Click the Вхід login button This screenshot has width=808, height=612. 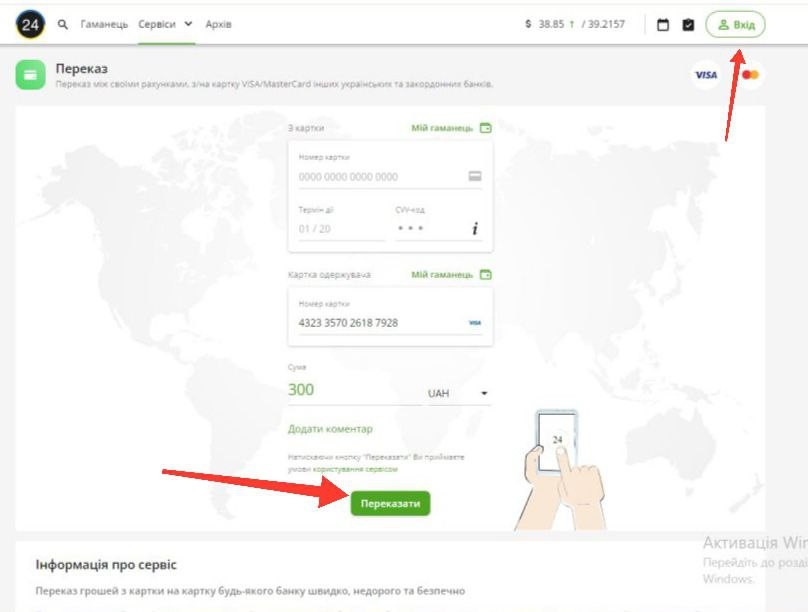(x=736, y=25)
